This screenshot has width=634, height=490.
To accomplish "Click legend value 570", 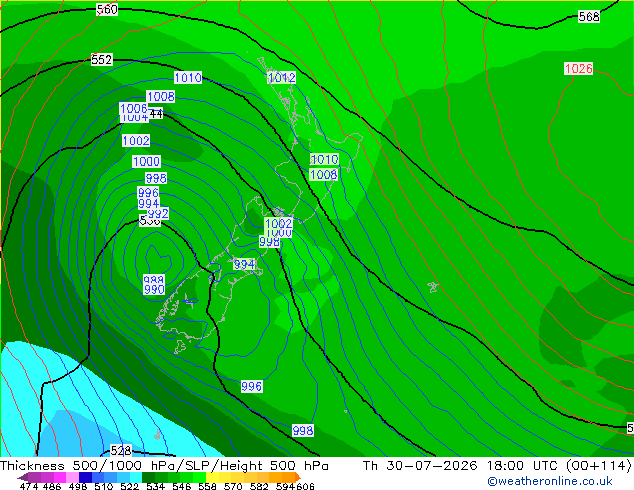I will (x=233, y=486).
